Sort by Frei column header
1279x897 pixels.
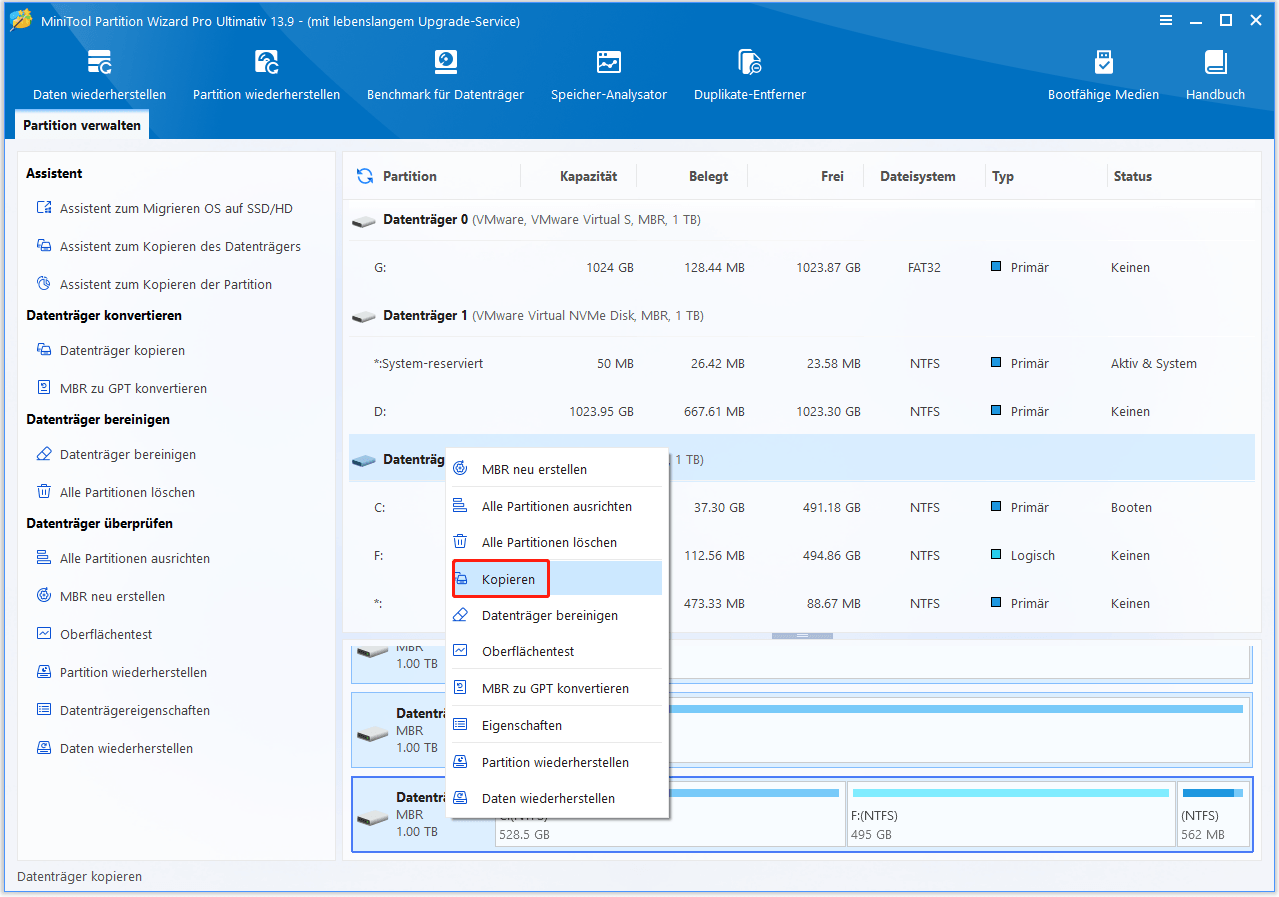[832, 176]
